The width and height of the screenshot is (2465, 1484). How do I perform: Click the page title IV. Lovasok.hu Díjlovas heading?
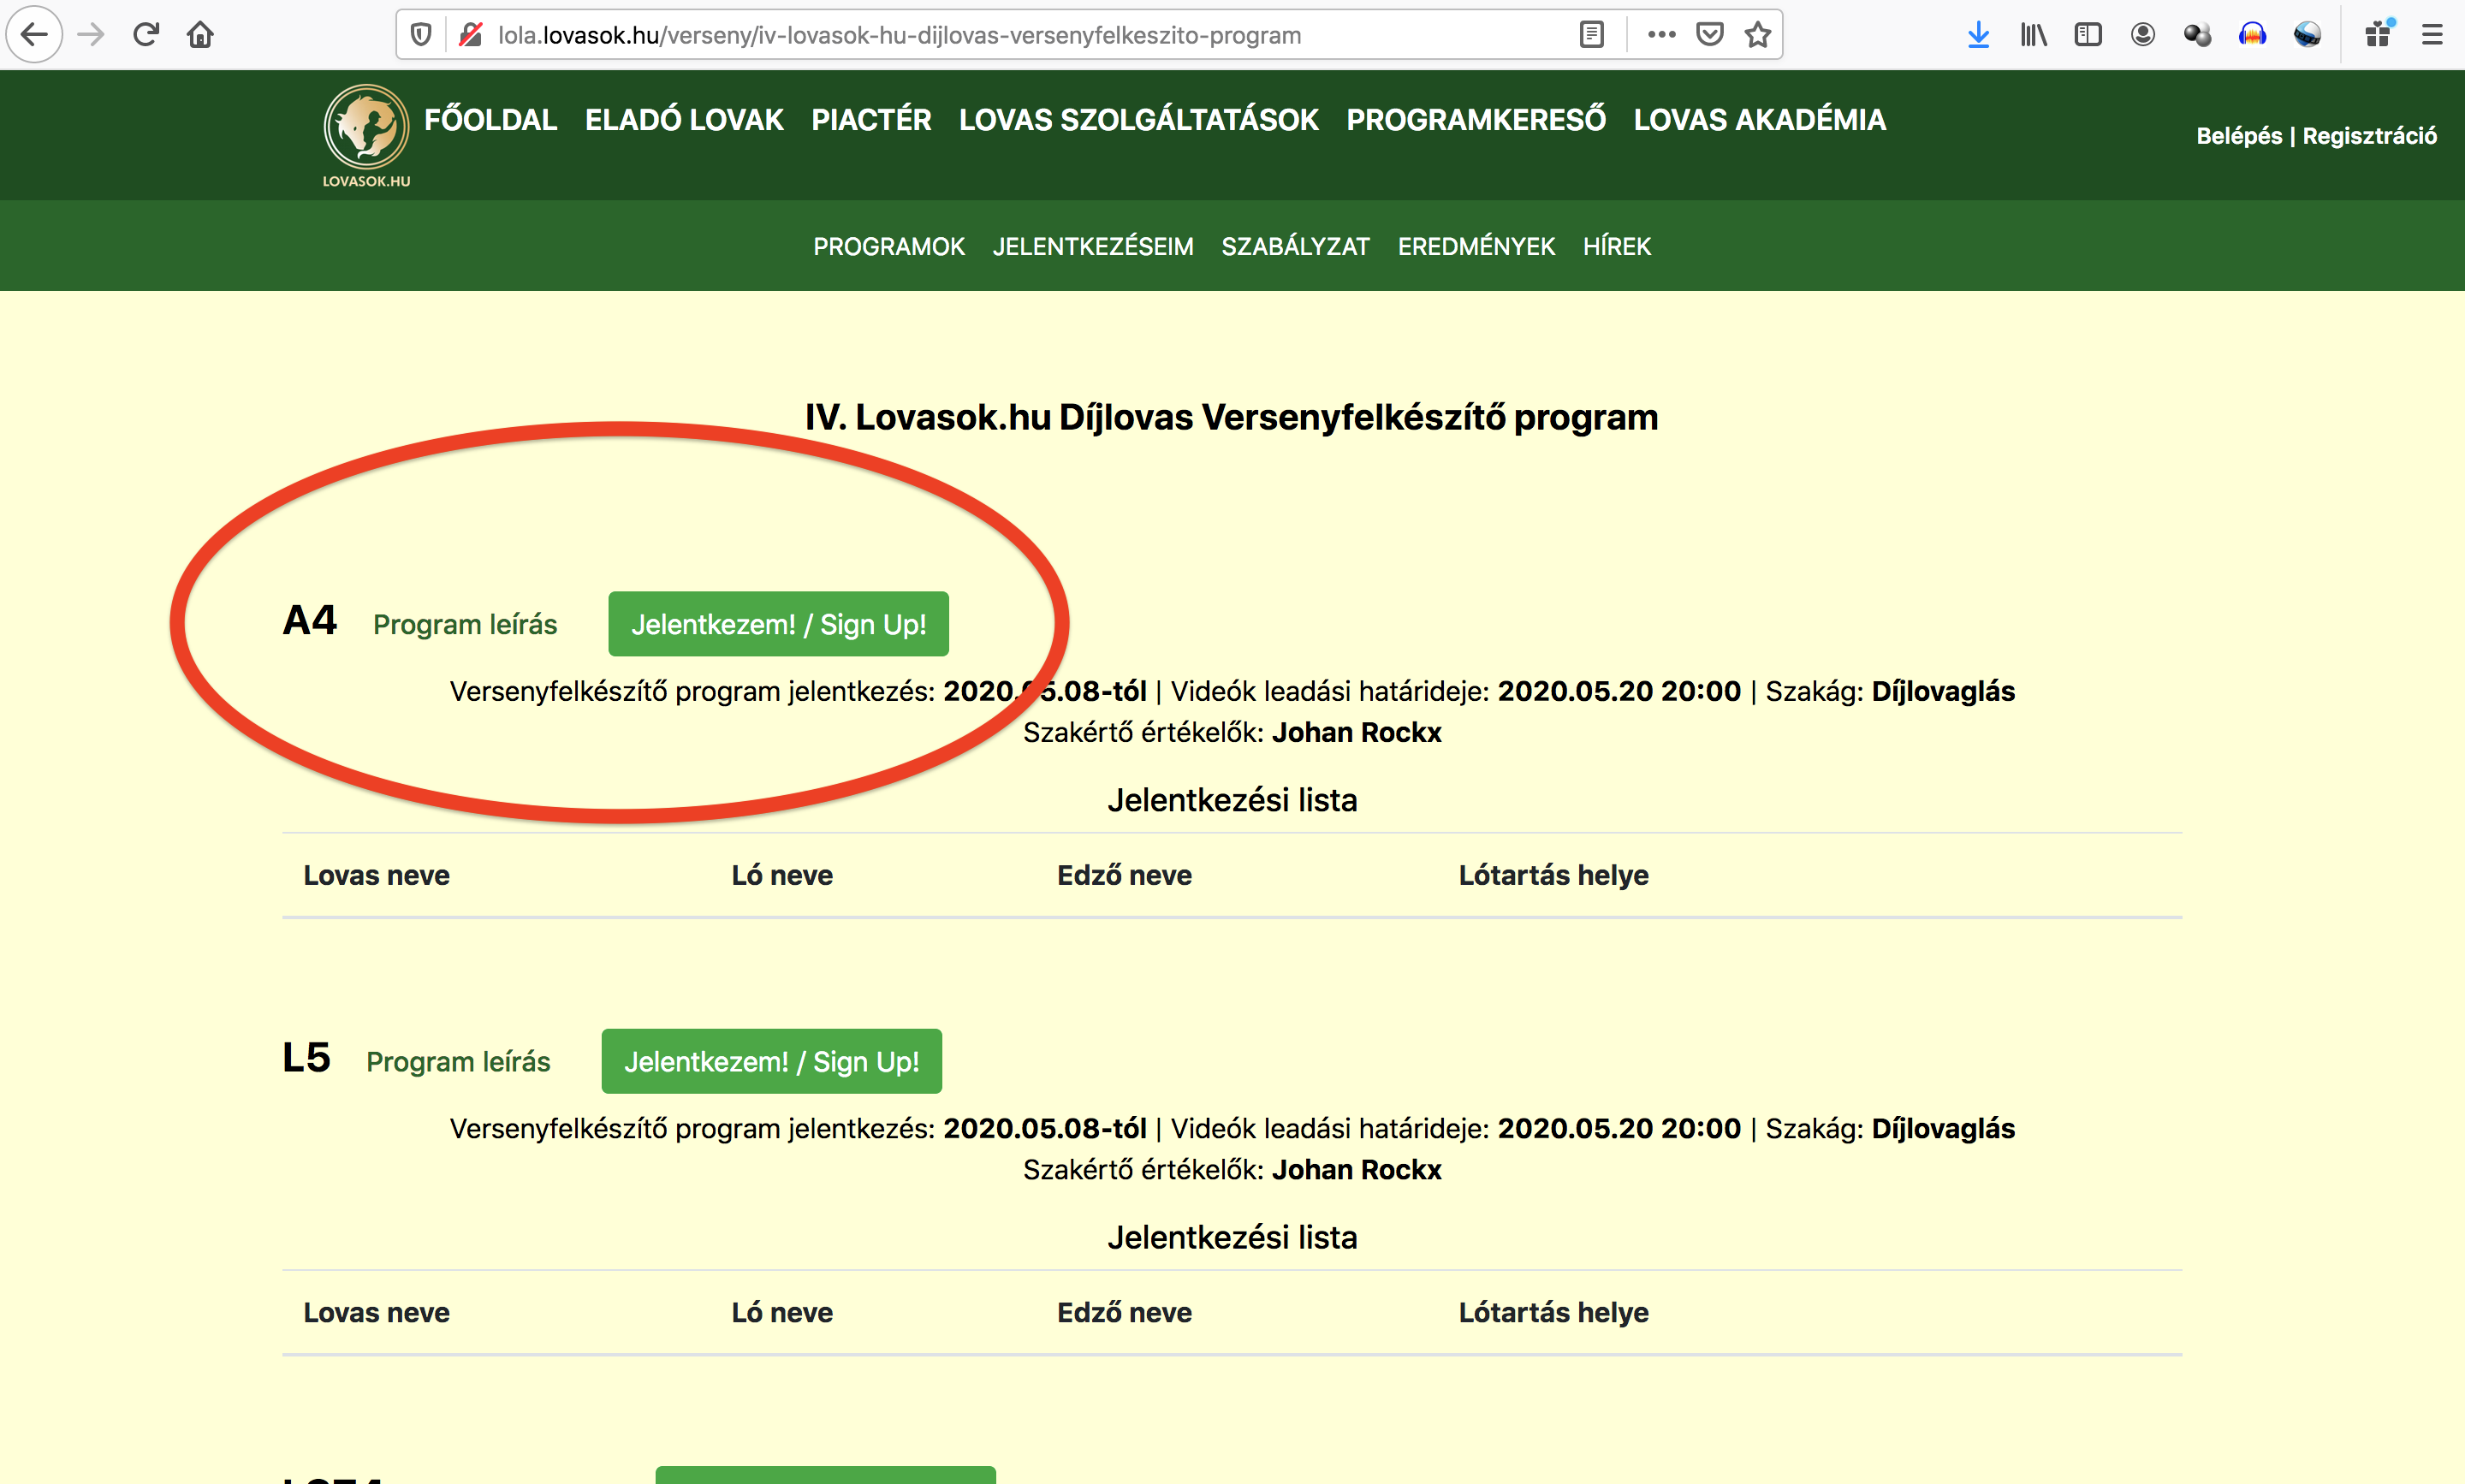1232,417
